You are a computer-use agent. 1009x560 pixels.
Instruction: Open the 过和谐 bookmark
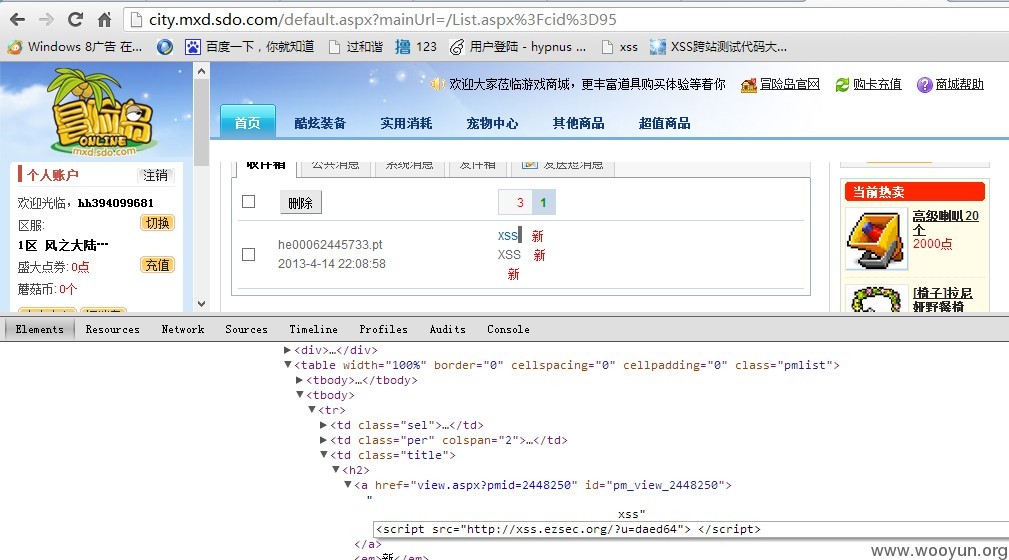[x=355, y=46]
